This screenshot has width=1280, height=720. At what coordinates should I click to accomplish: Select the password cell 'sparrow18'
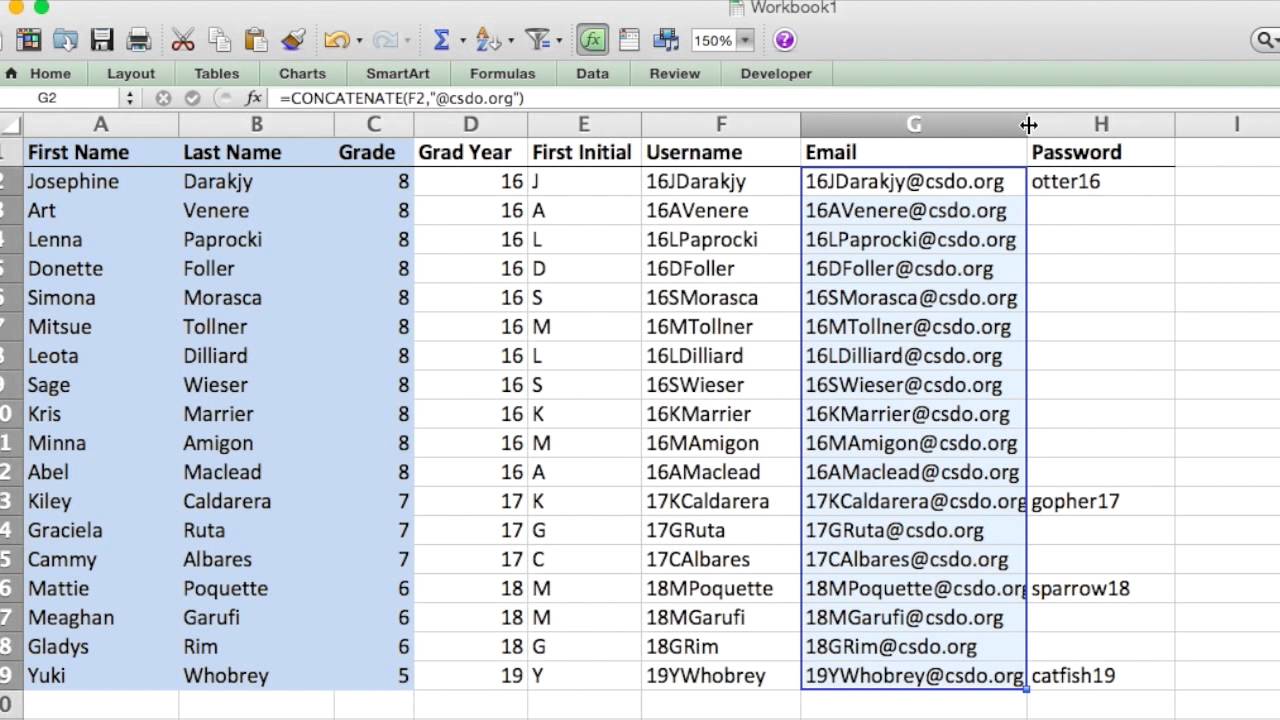(x=1101, y=588)
